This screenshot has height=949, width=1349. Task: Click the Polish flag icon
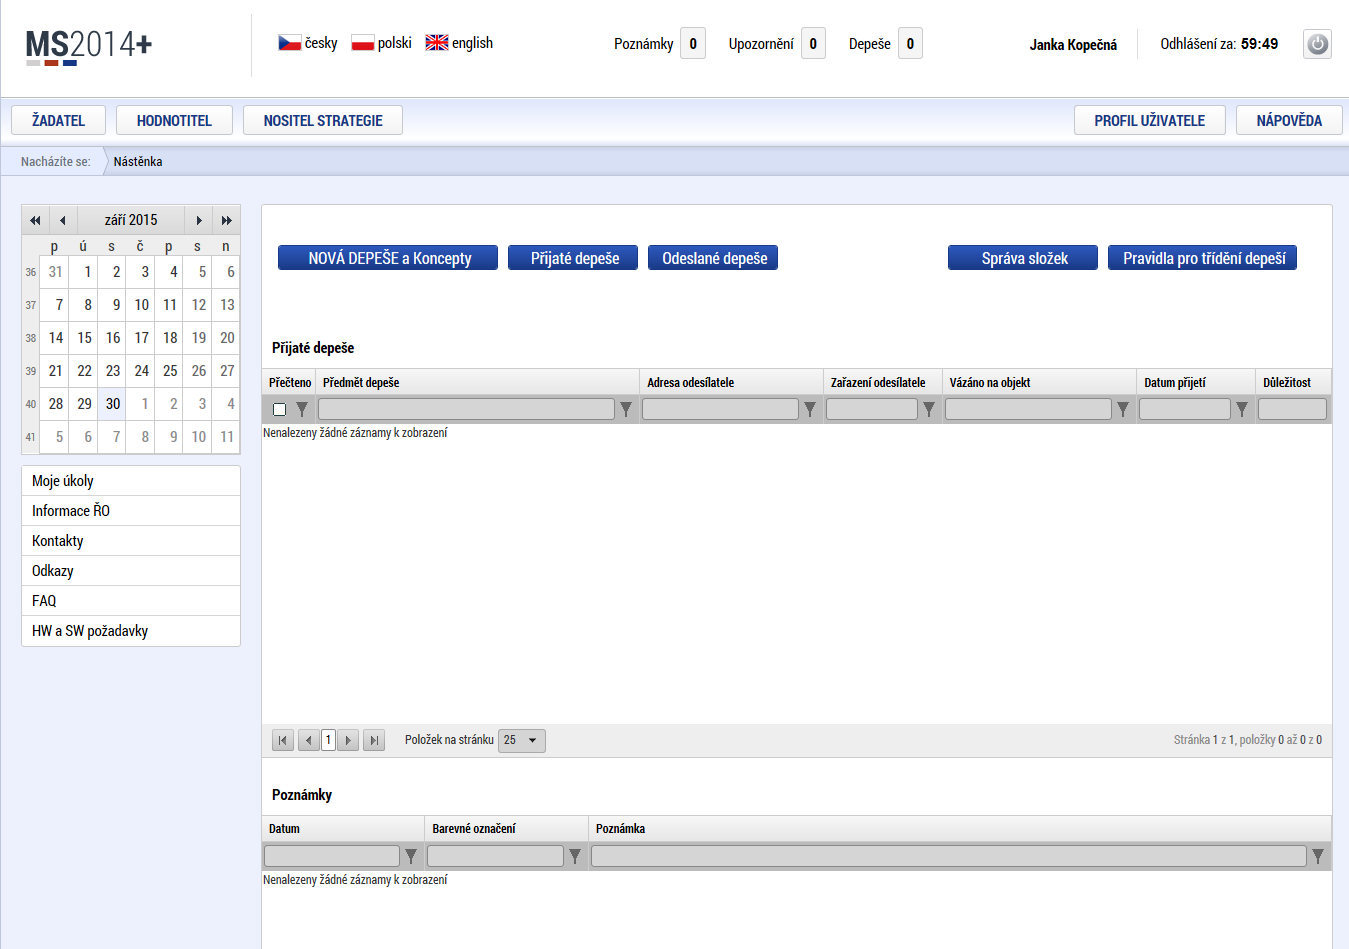pyautogui.click(x=363, y=43)
